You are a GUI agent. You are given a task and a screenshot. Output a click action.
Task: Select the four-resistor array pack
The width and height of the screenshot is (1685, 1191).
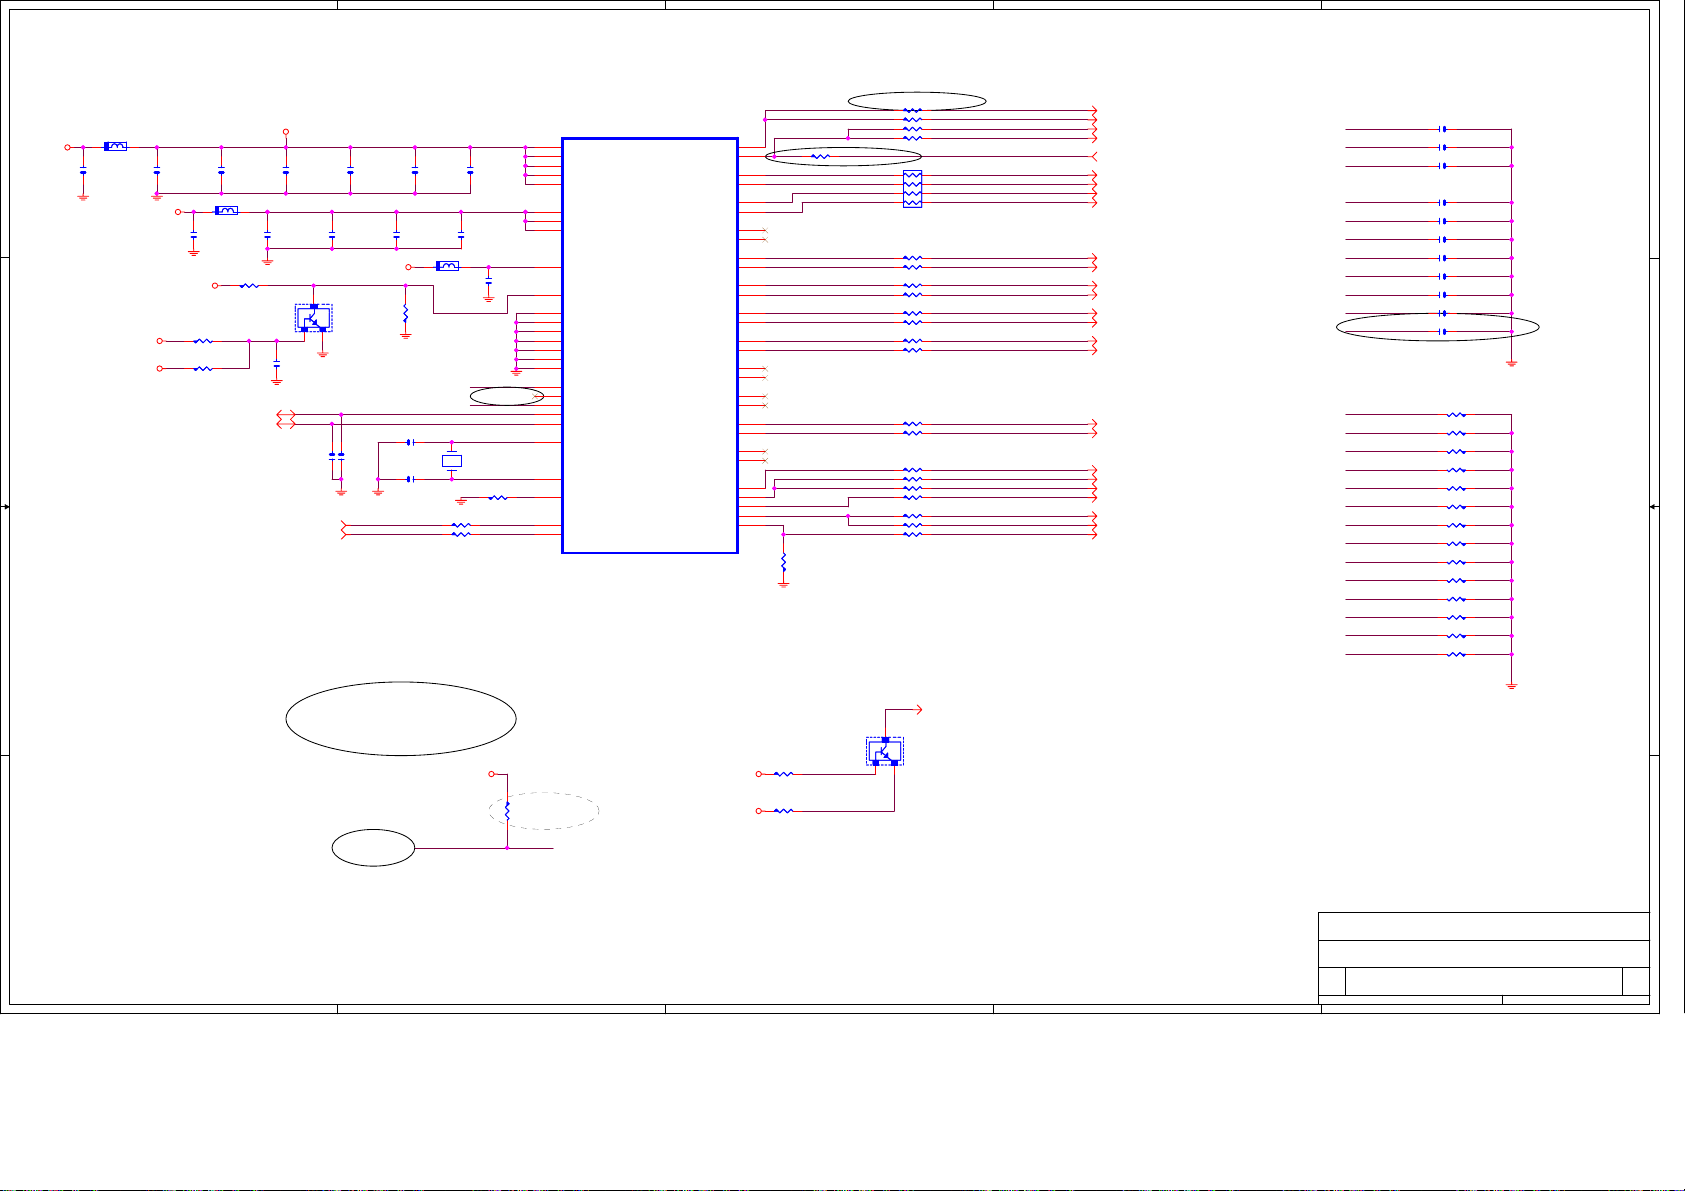pyautogui.click(x=912, y=189)
